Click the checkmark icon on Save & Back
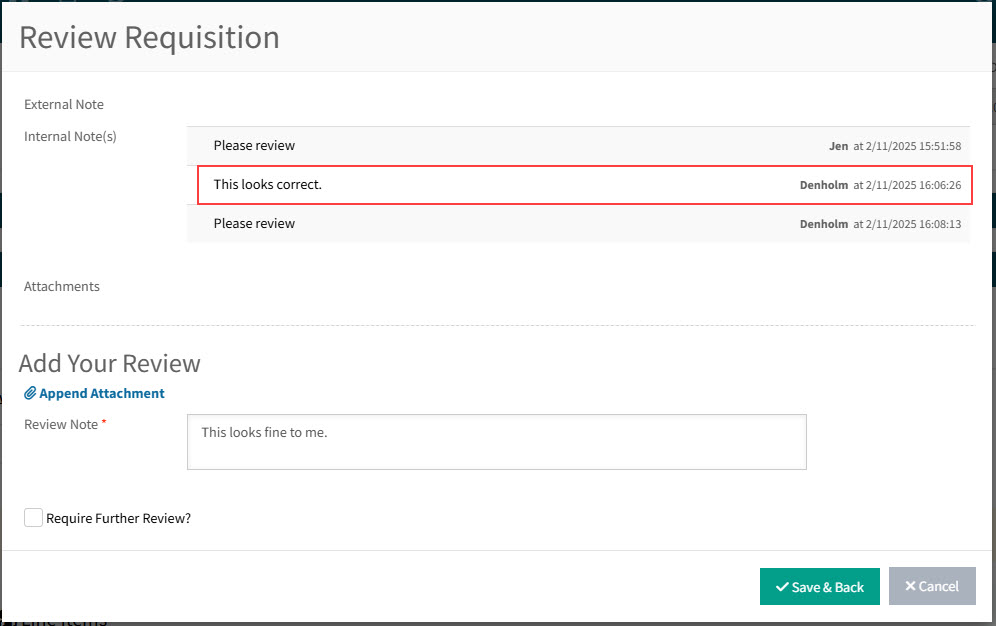This screenshot has width=996, height=626. pos(782,587)
